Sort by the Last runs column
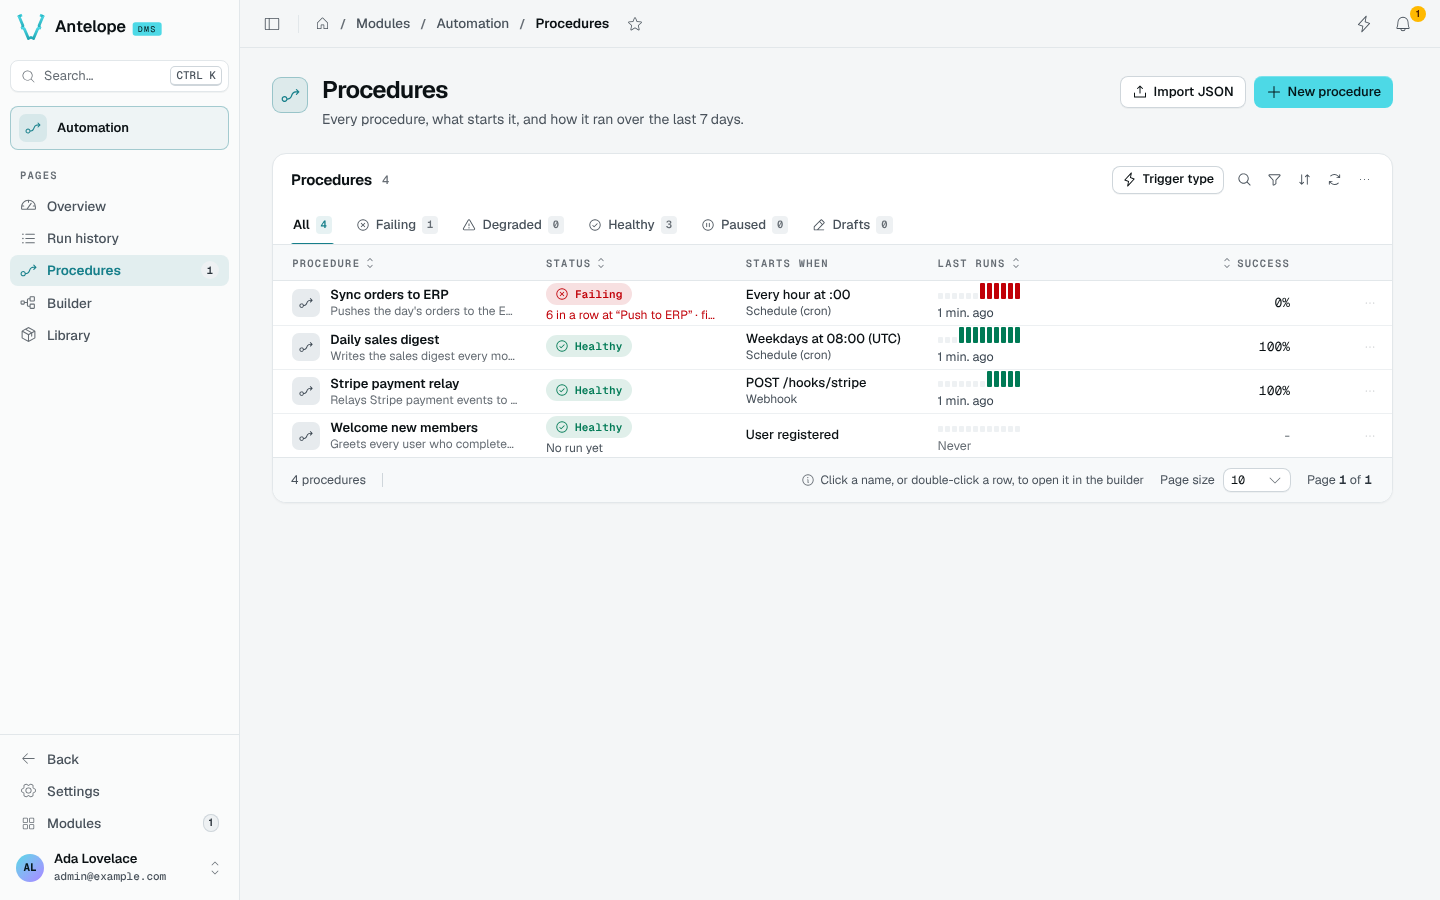 (x=979, y=264)
